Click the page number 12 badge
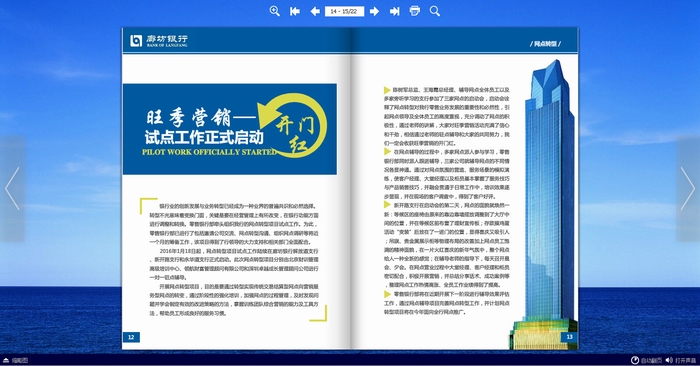Viewport: 700px width, 366px height. 131,337
